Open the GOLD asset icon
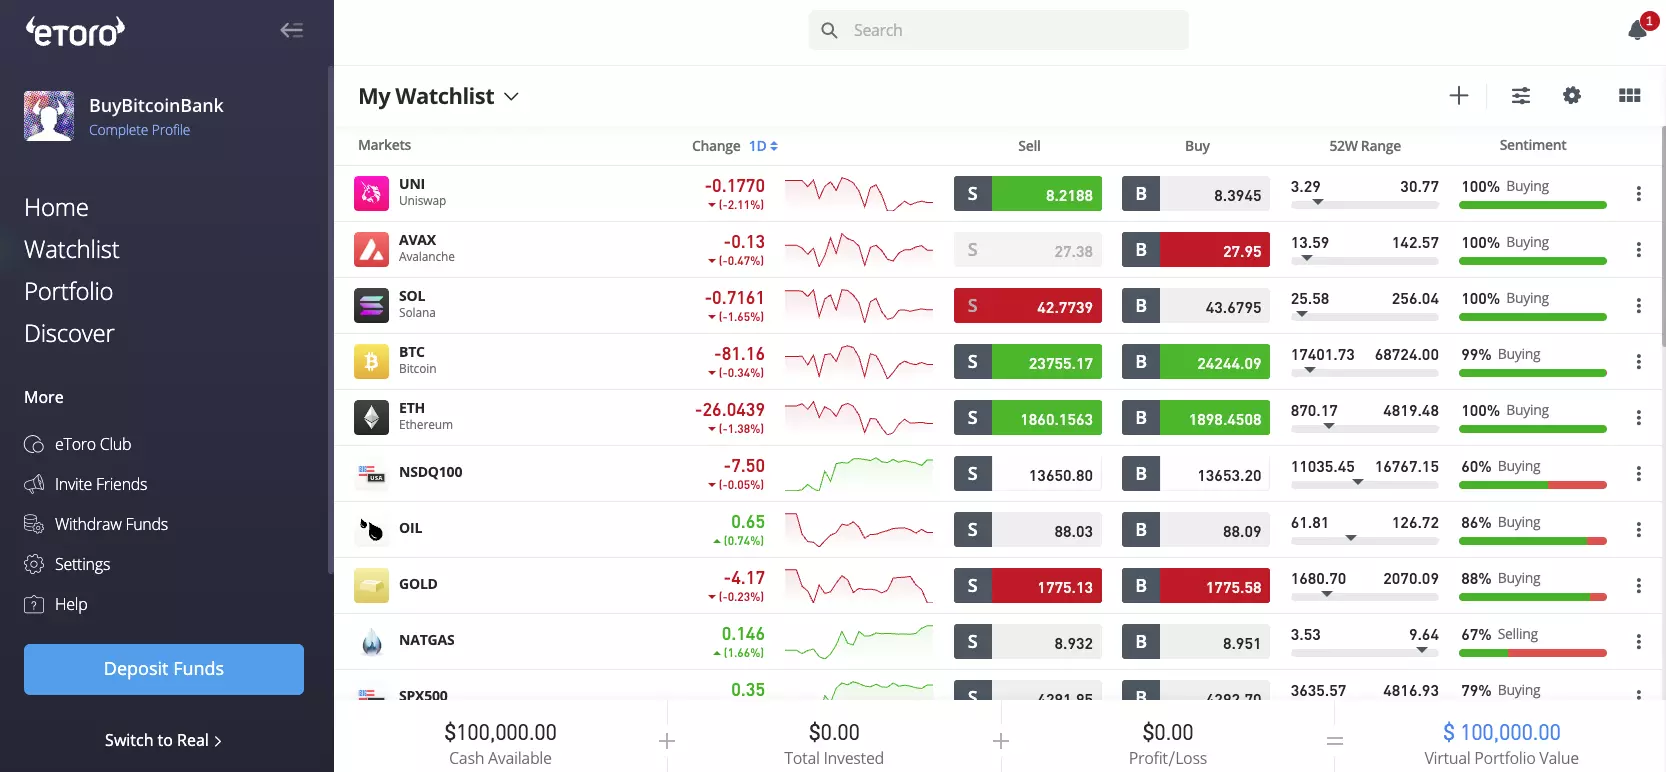 click(371, 585)
